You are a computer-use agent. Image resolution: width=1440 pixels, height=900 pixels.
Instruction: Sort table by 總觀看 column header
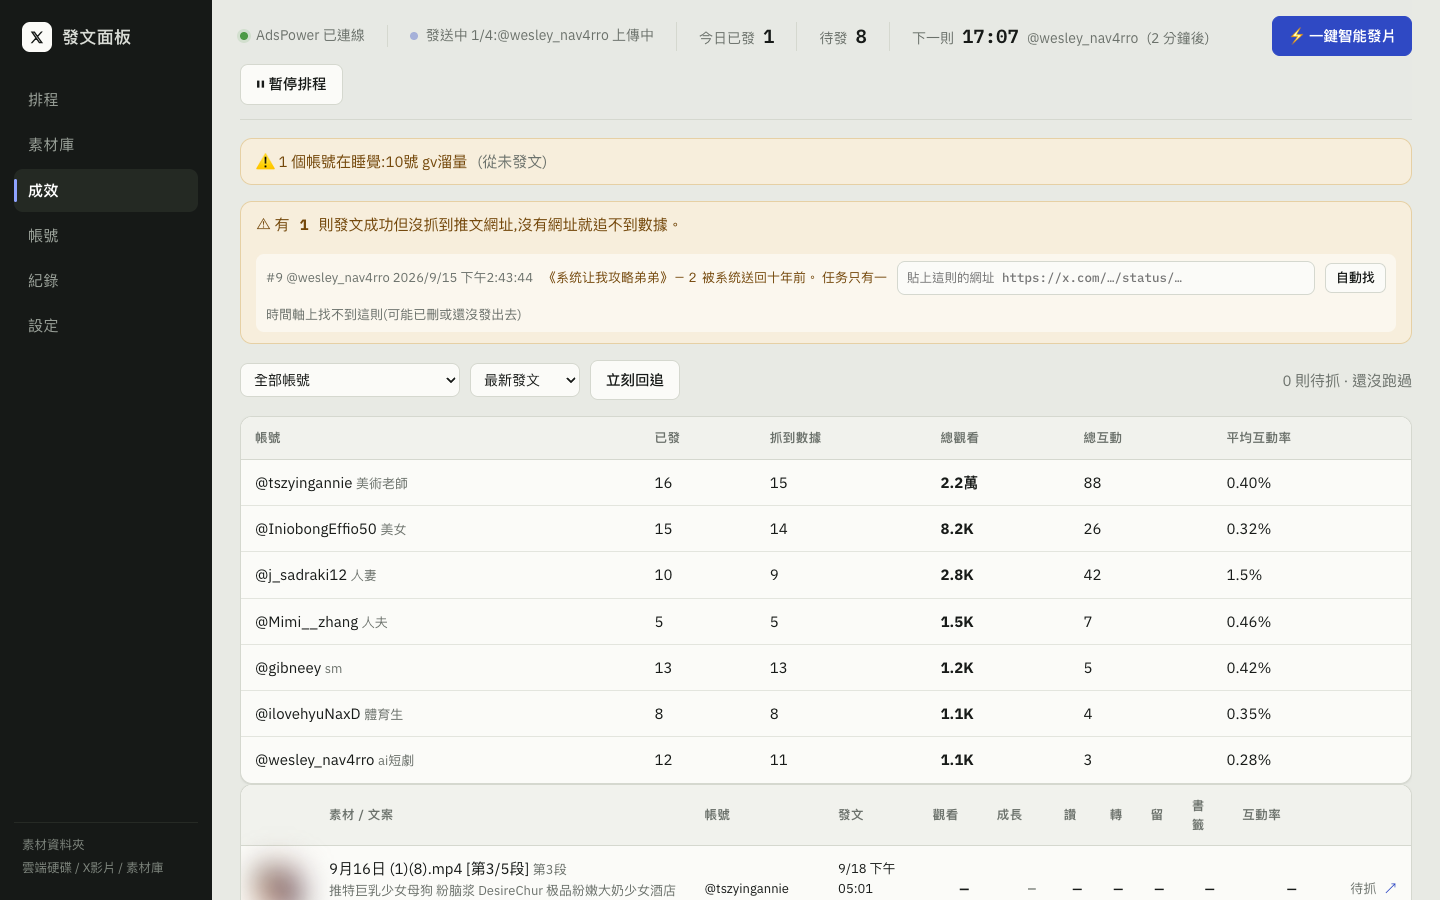pos(959,438)
